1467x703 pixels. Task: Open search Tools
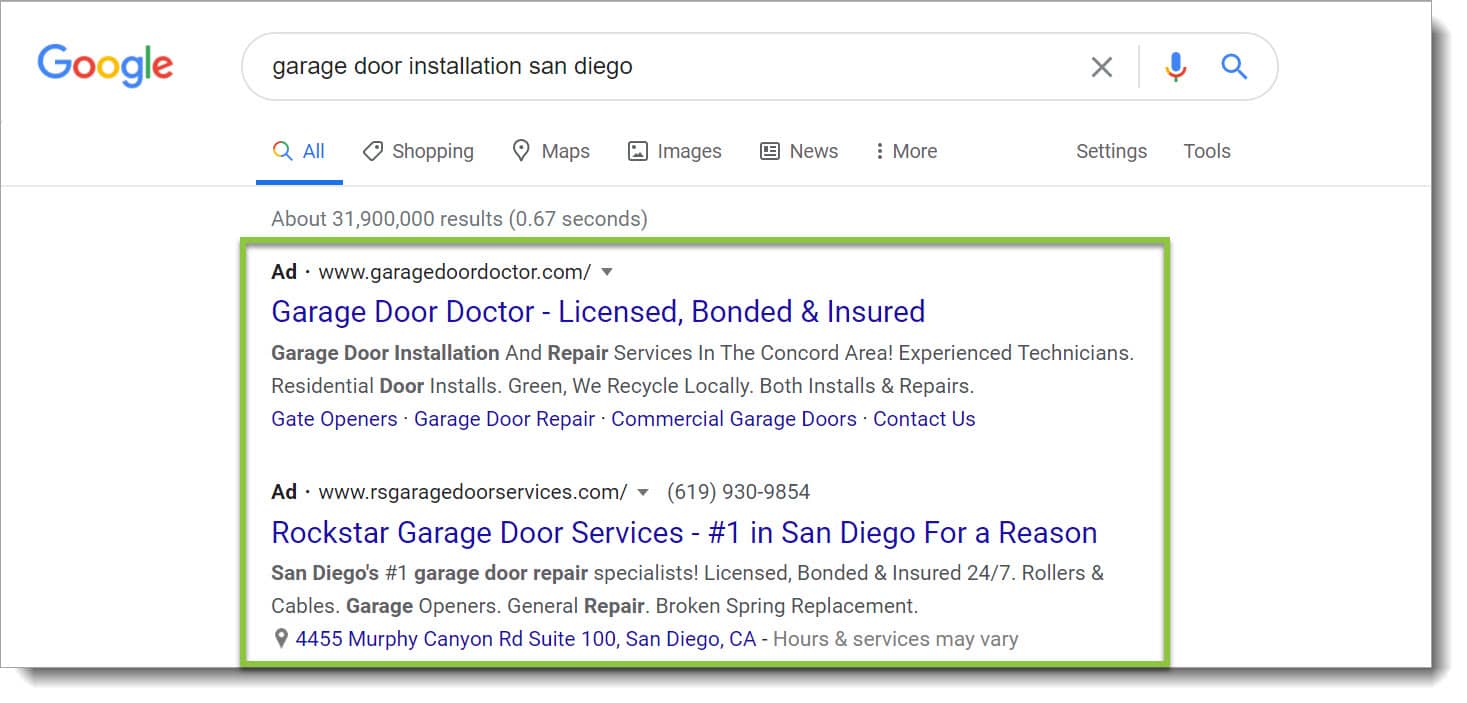[x=1207, y=151]
